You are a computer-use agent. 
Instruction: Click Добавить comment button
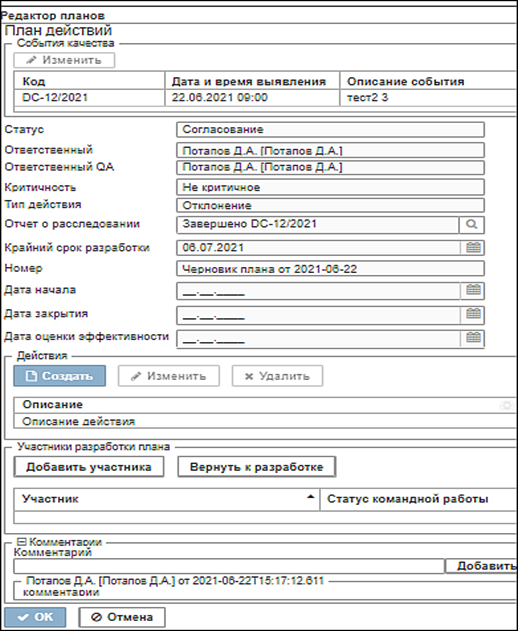[x=481, y=566]
